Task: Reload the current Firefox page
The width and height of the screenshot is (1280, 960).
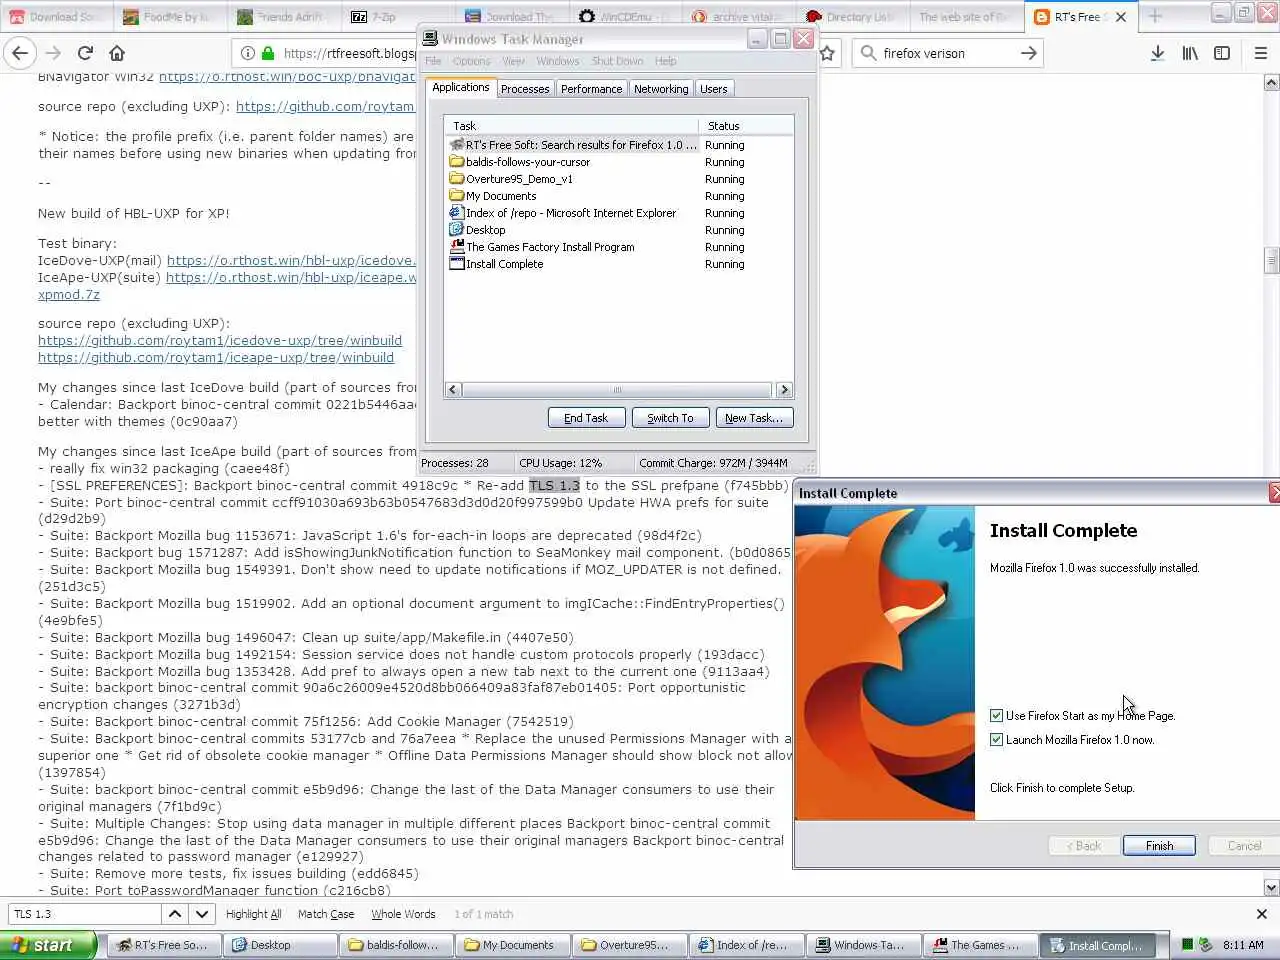Action: pyautogui.click(x=85, y=53)
